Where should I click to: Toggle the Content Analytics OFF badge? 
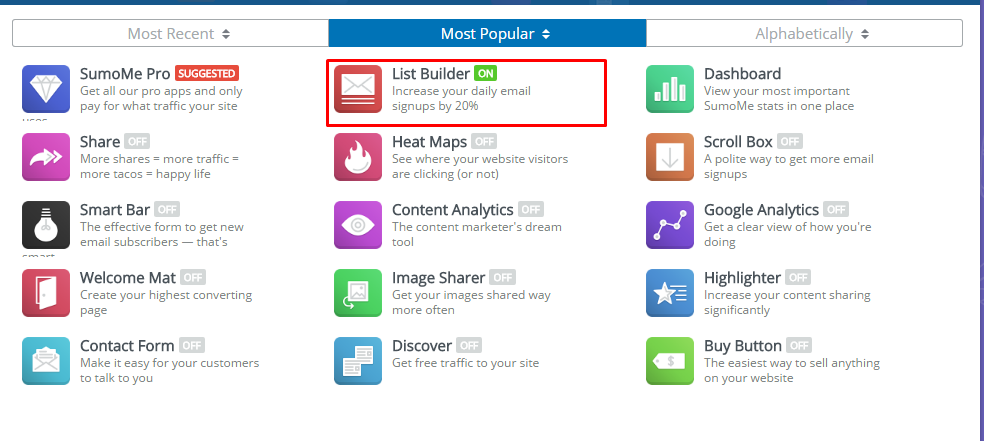[530, 209]
